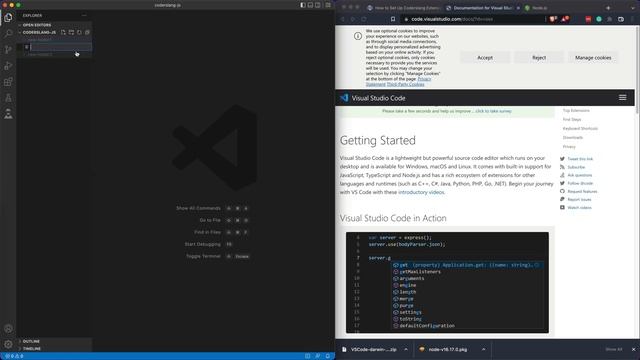Click the bookmark icon beside address bar
This screenshot has width=640, height=360.
[x=393, y=19]
